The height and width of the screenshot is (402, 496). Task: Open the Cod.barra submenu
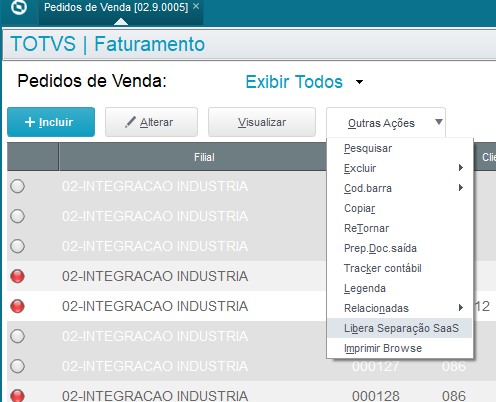pos(399,188)
